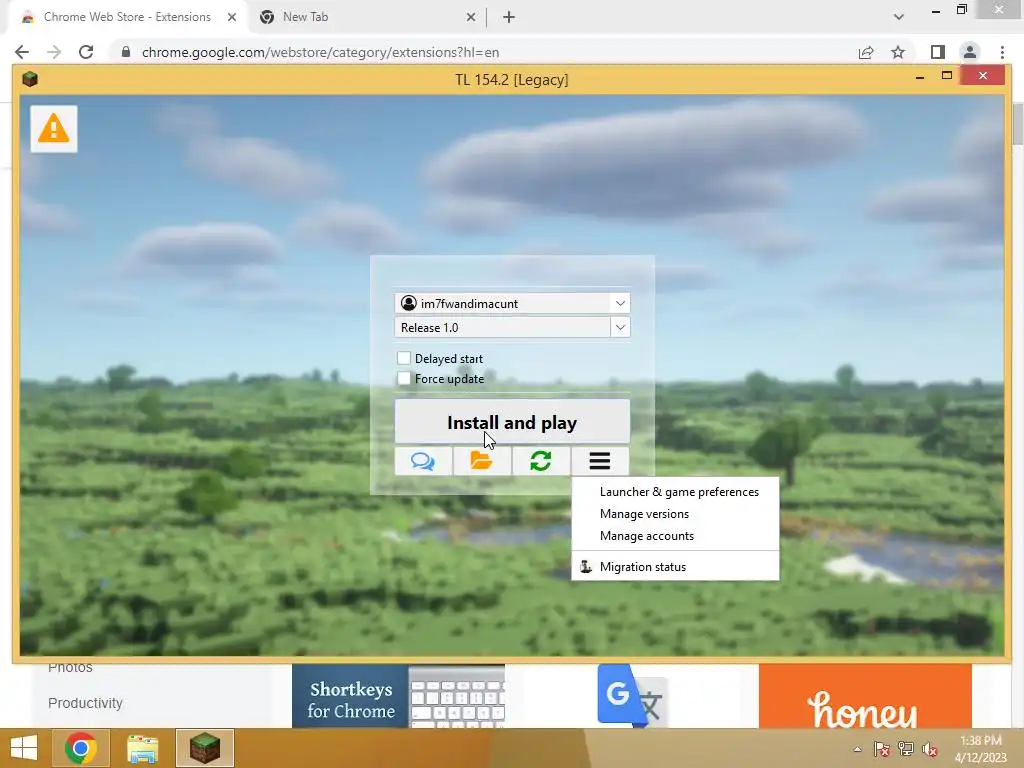The height and width of the screenshot is (768, 1024).
Task: Click the Chrome page vertical scrollbar
Action: 1017,124
